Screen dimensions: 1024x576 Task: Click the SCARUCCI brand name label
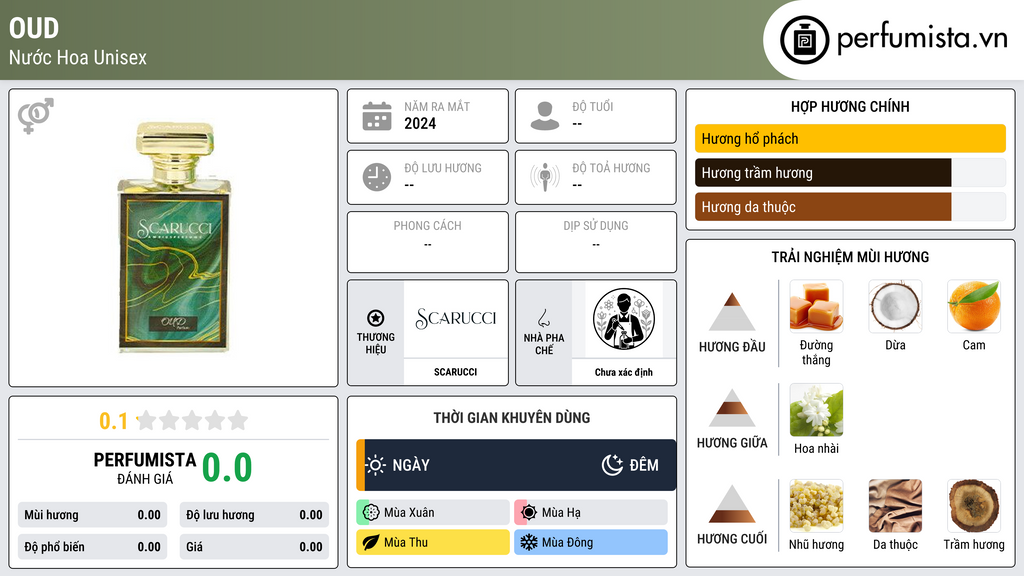[456, 372]
